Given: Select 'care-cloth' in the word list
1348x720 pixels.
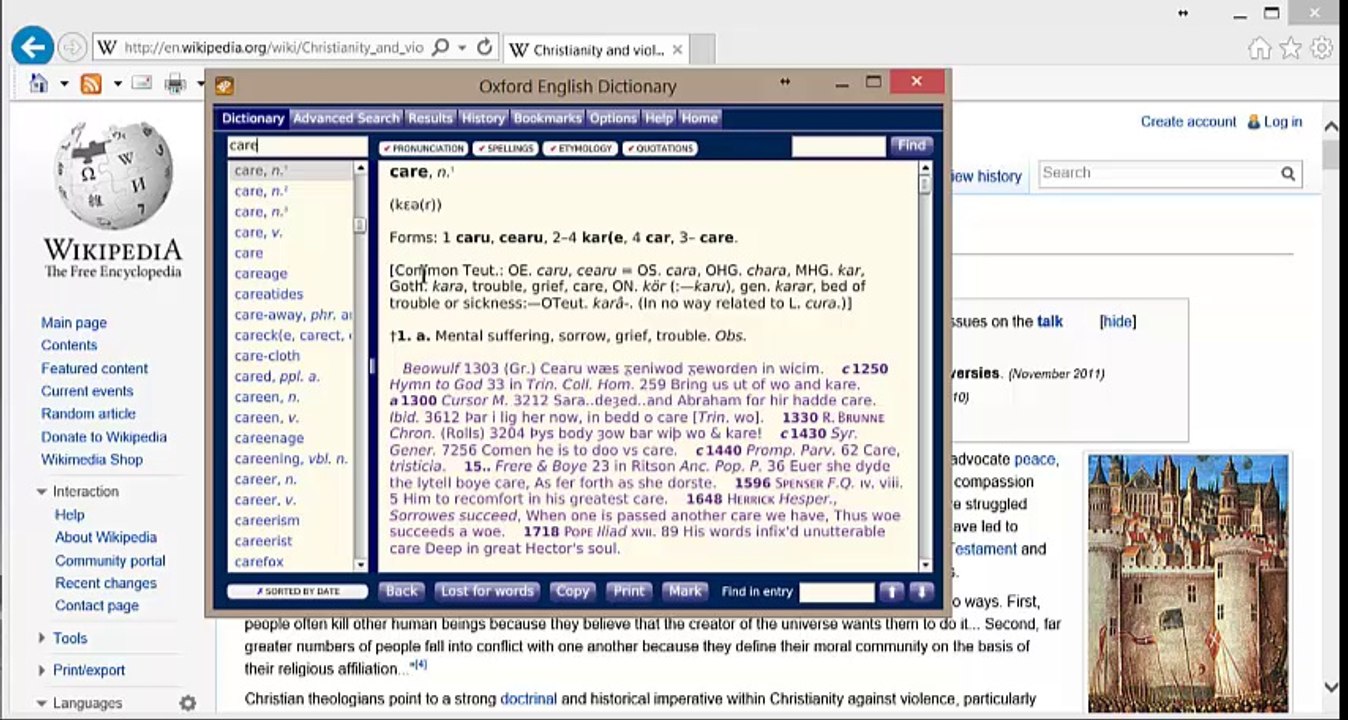Looking at the screenshot, I should 267,356.
